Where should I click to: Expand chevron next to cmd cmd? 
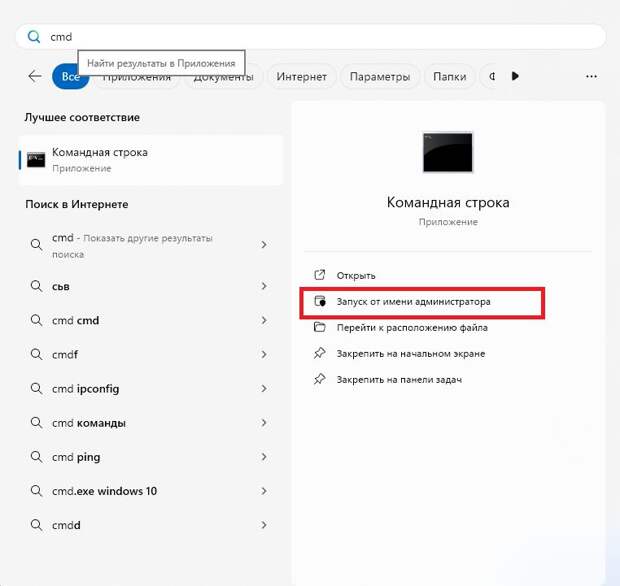[x=264, y=320]
